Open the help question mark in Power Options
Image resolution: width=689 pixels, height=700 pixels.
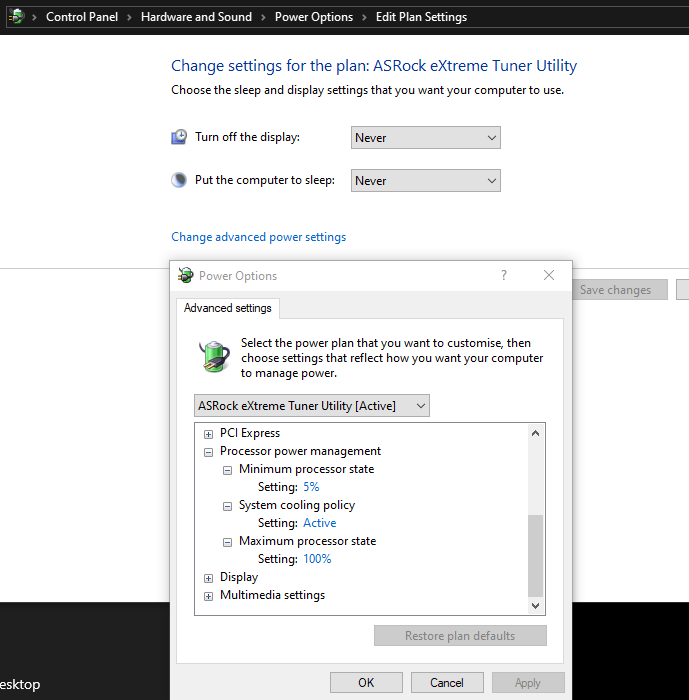coord(504,275)
